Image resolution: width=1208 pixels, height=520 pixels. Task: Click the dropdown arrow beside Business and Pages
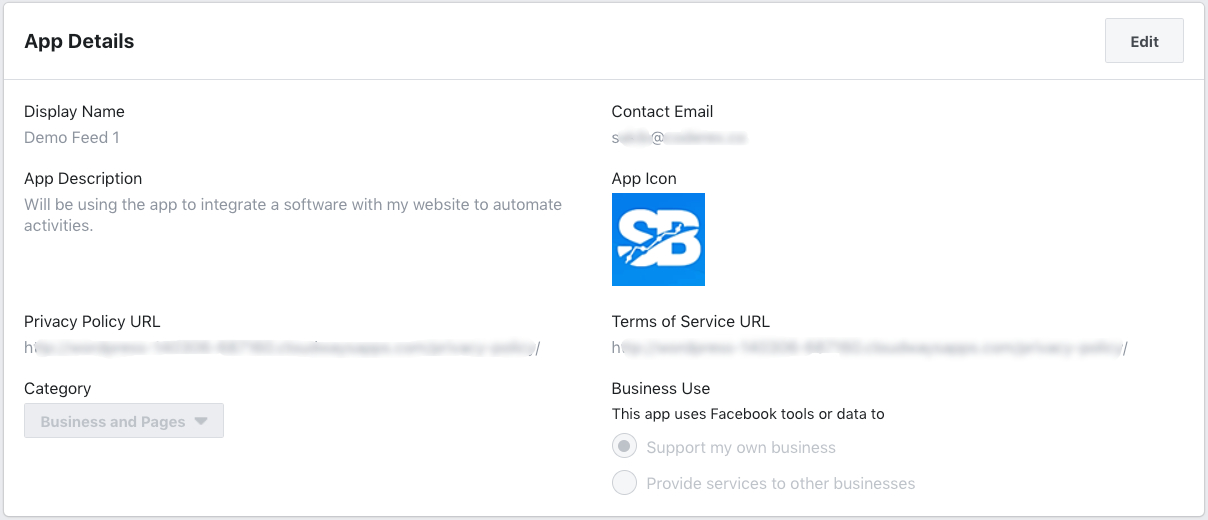click(201, 421)
